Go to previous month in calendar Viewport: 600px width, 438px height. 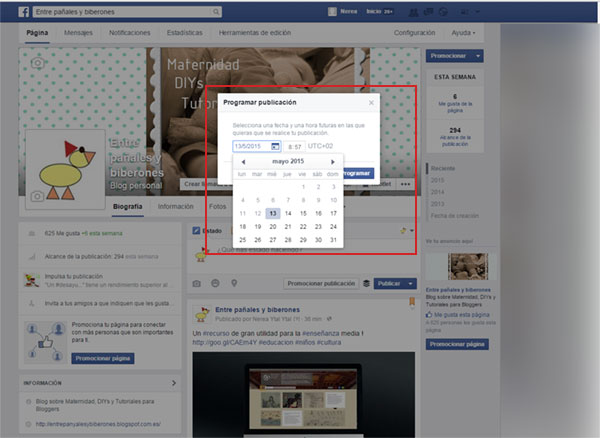[243, 162]
